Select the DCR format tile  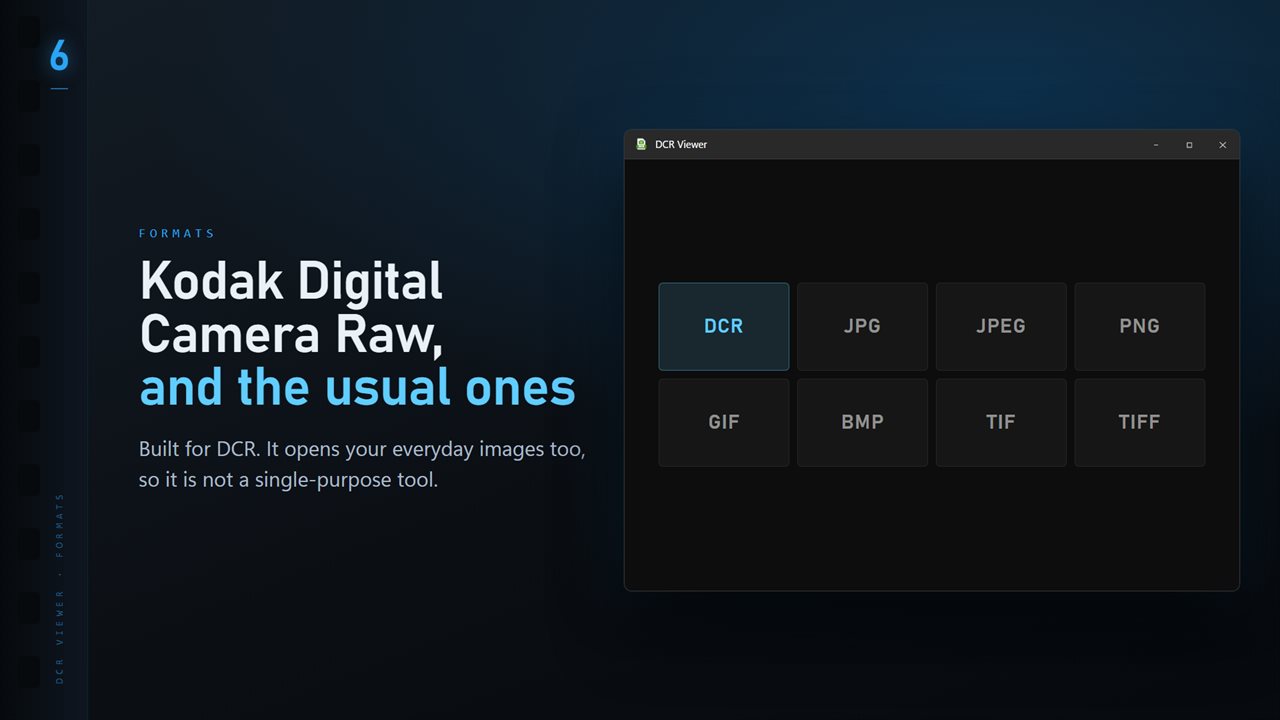(724, 327)
